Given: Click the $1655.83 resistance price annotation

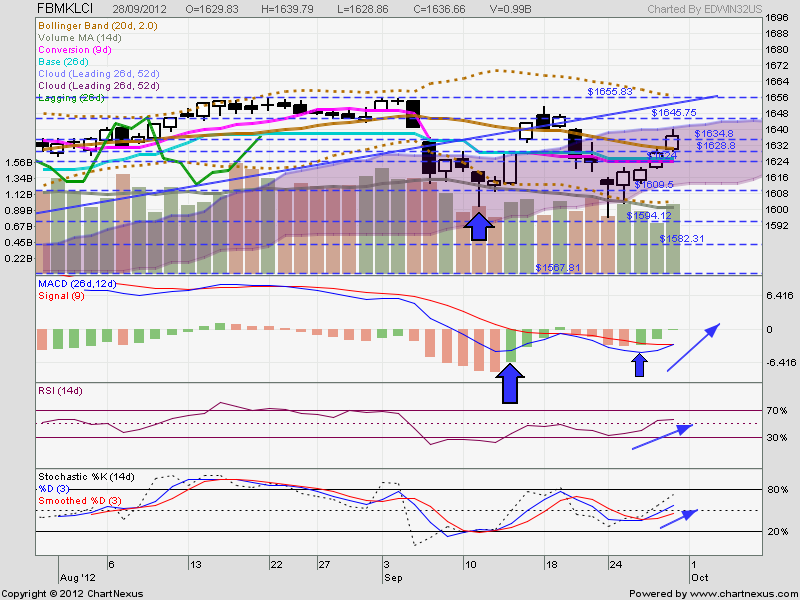Looking at the screenshot, I should pos(609,92).
